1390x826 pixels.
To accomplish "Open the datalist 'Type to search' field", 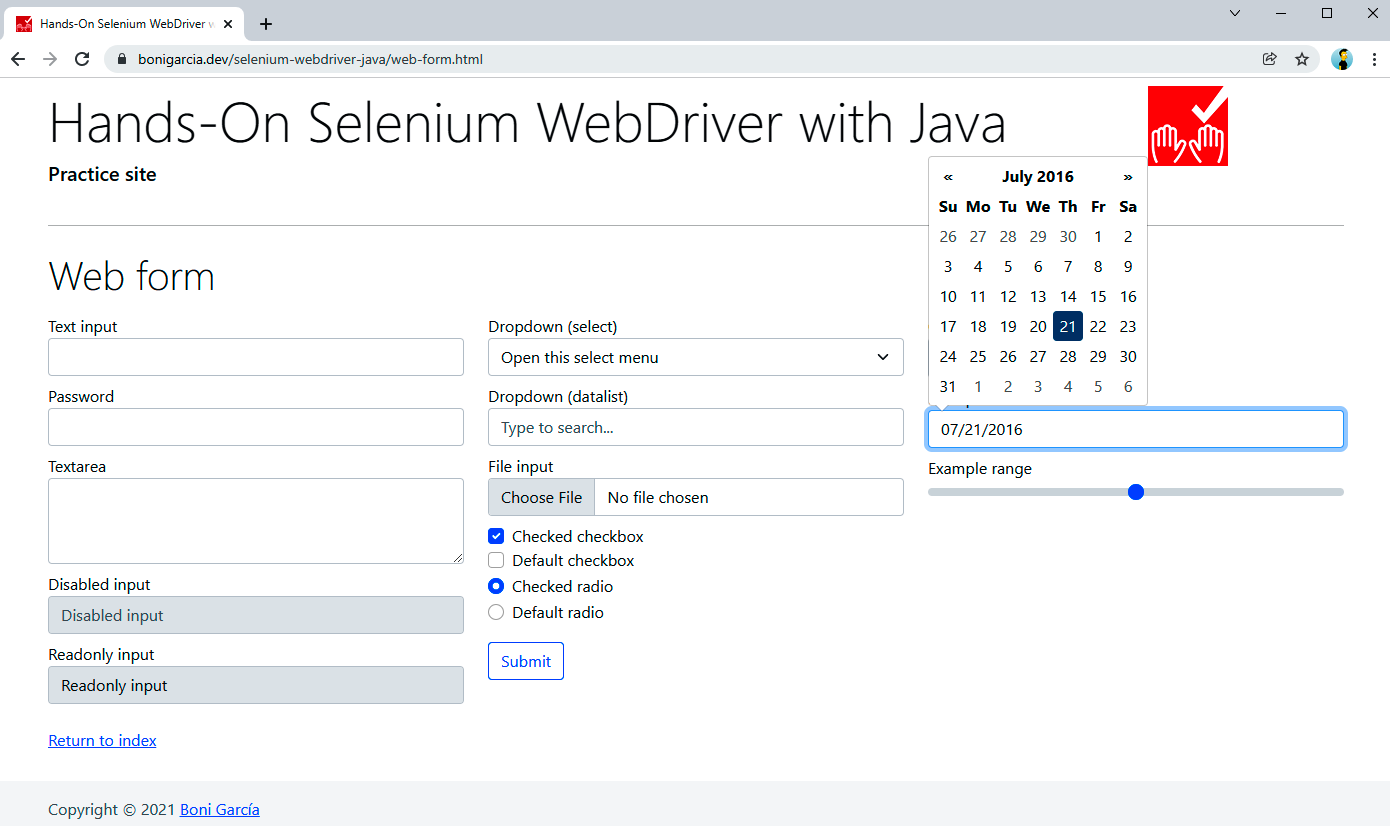I will 695,428.
